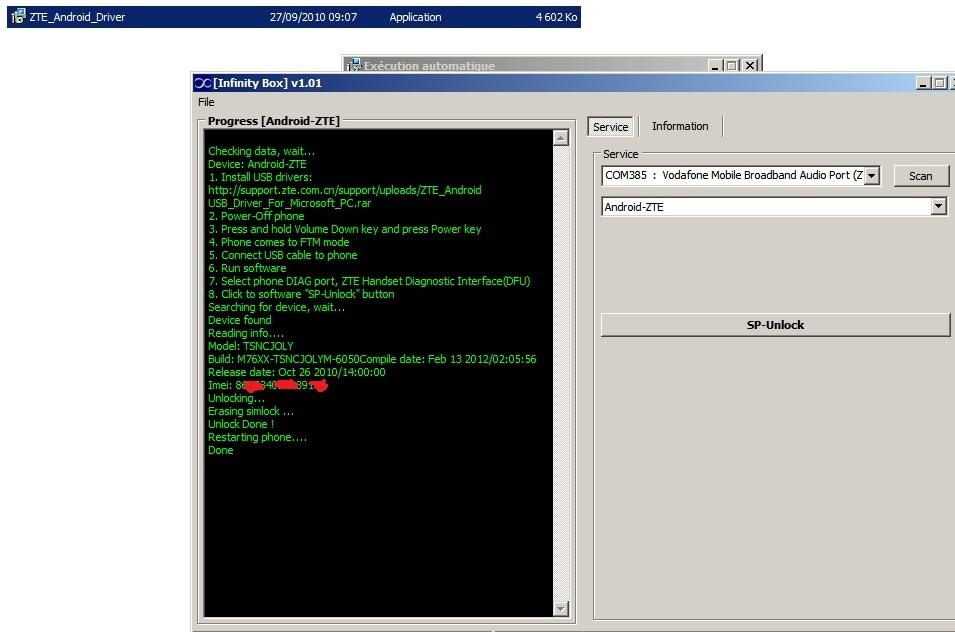Expand the Android-ZTE model dropdown

coord(938,207)
